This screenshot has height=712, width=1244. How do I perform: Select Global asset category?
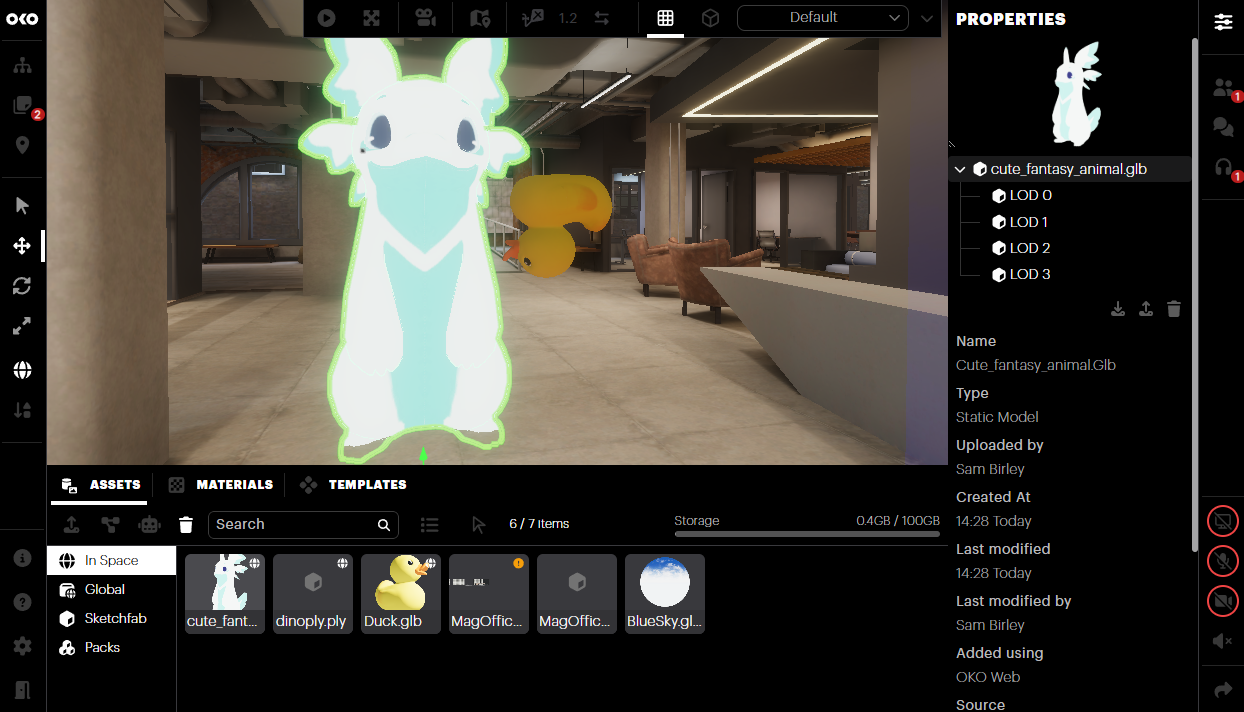[112, 590]
